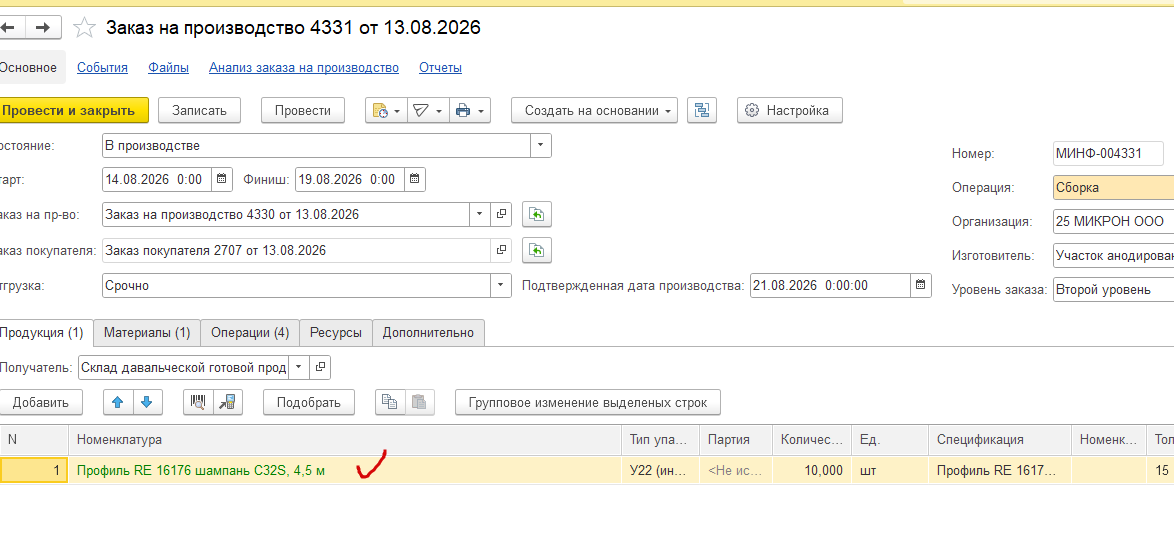Expand the Получатель dropdown arrow

299,368
